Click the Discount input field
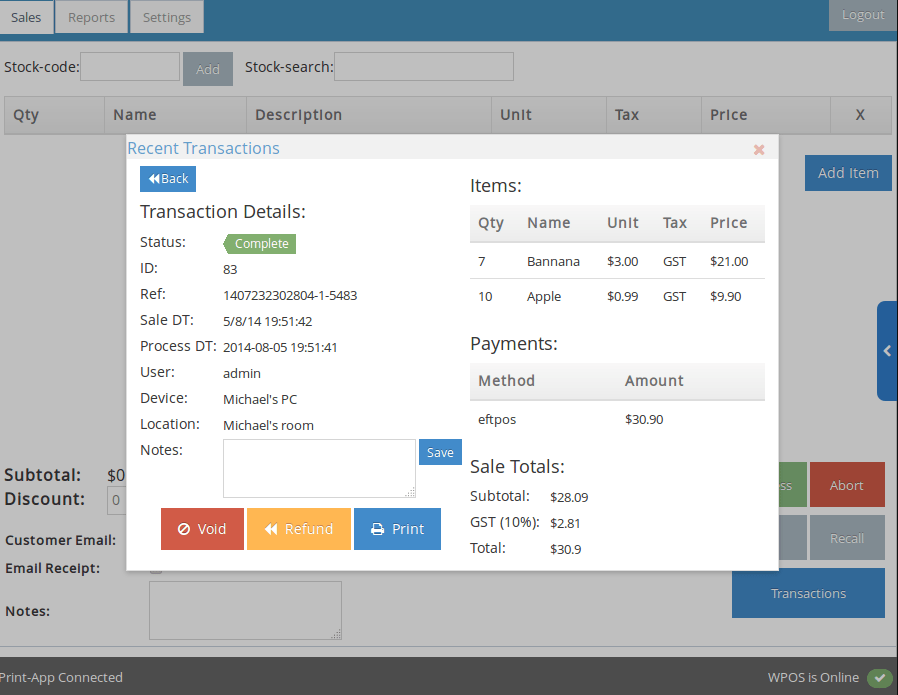898x695 pixels. point(117,500)
